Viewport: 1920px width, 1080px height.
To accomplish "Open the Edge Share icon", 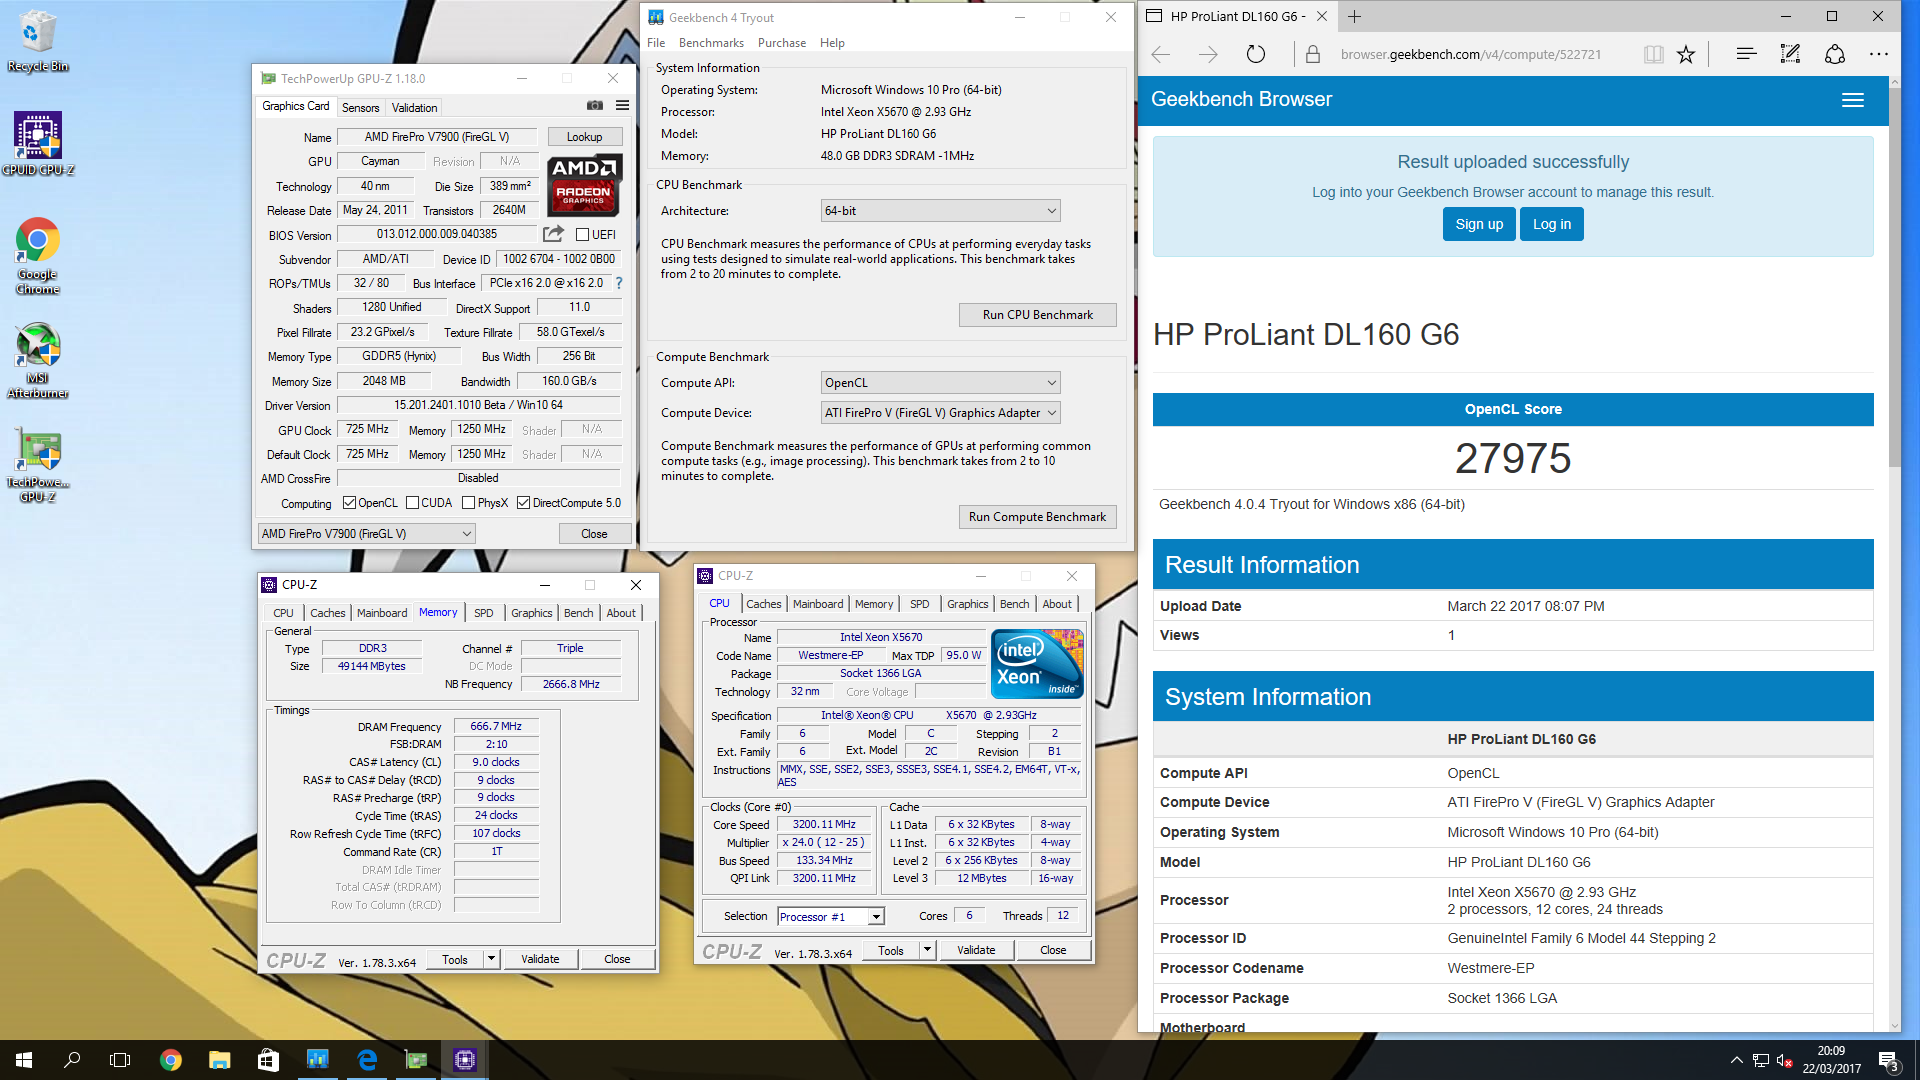I will (x=1835, y=55).
